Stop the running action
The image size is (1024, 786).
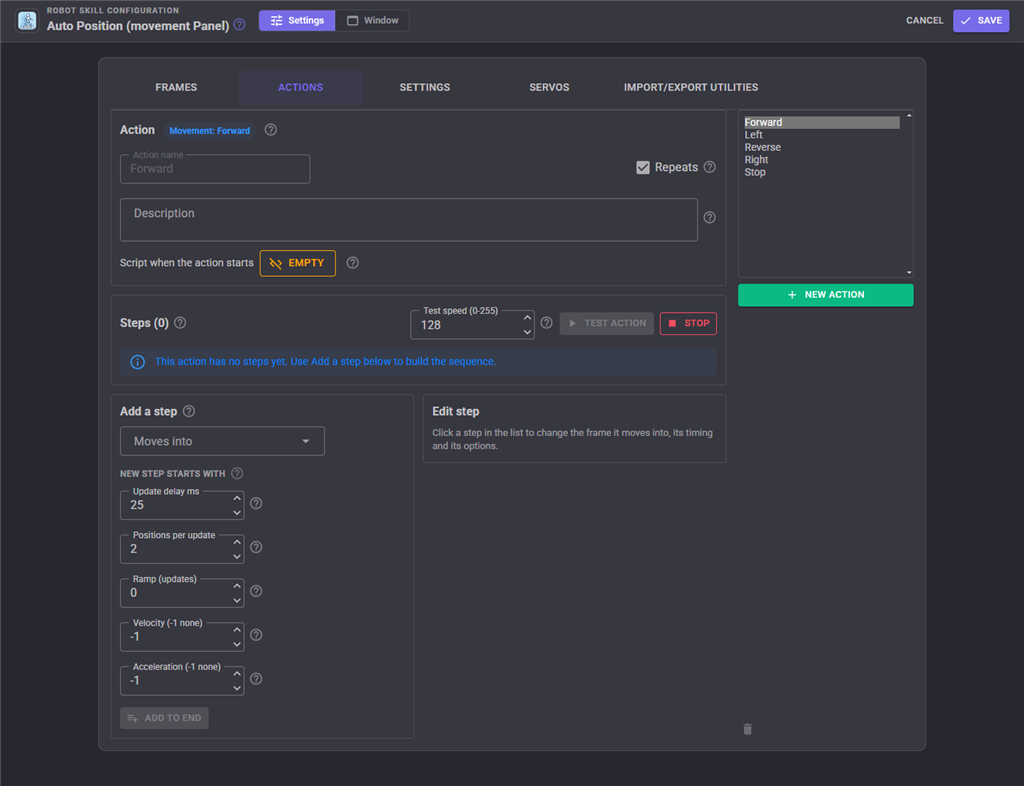[688, 323]
